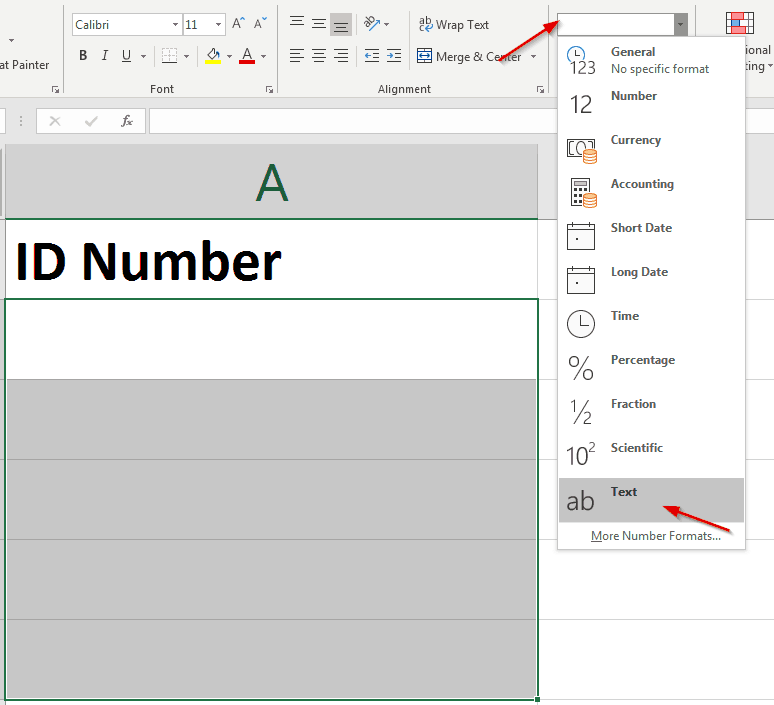Open Font Color dropdown arrow
Screen dimensions: 774x705
pyautogui.click(x=264, y=56)
